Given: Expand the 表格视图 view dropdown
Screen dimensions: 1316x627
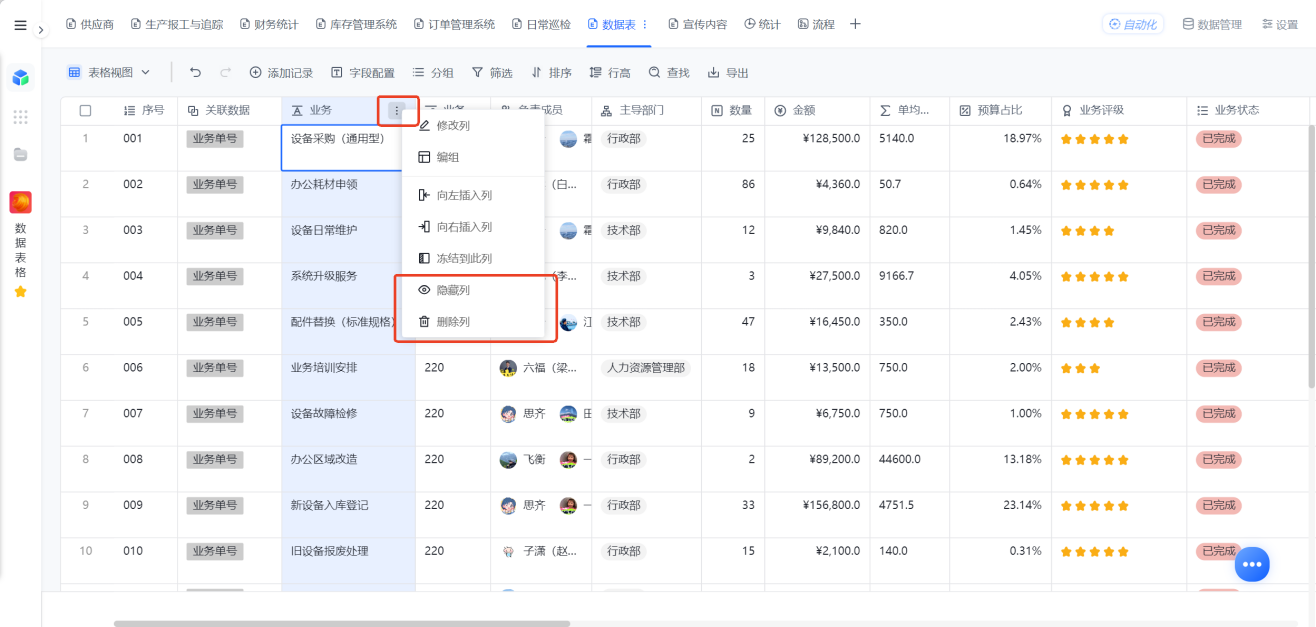Looking at the screenshot, I should pos(109,72).
